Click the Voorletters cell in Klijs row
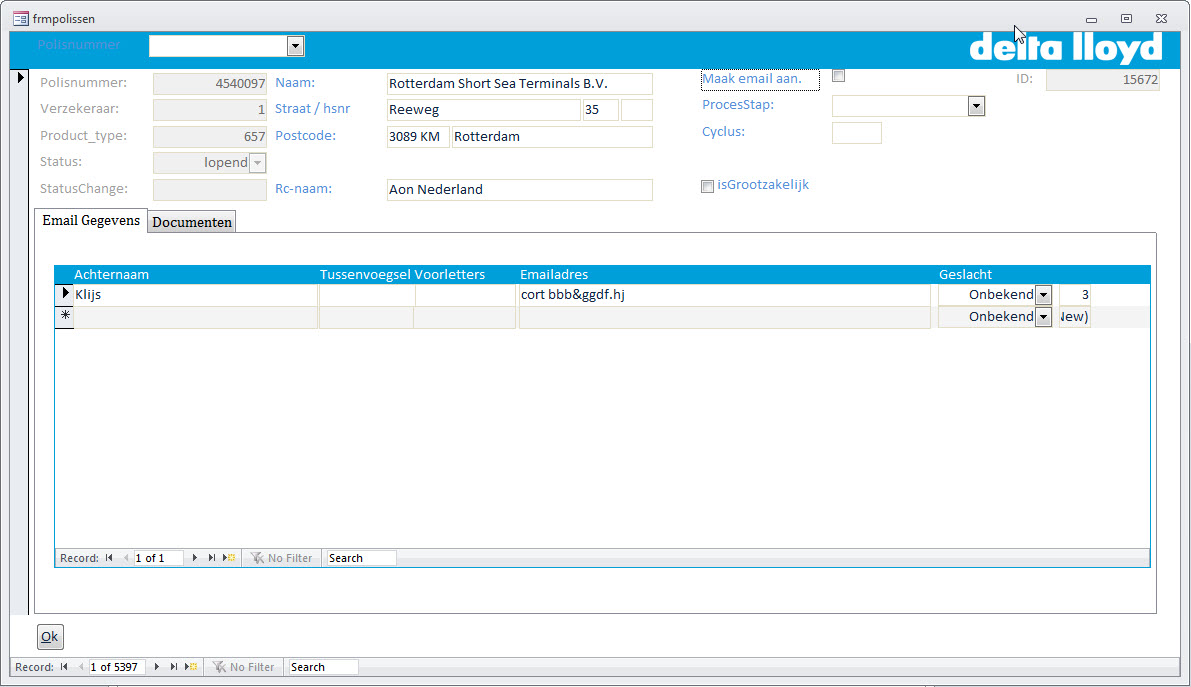Screen dimensions: 1191x687 pos(466,295)
